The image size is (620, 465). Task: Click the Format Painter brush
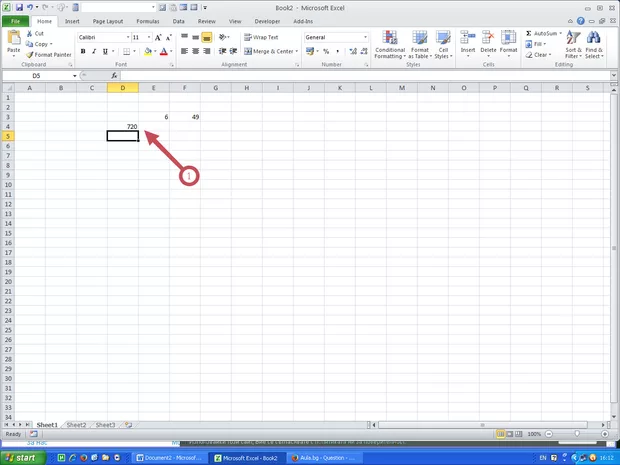(x=29, y=55)
